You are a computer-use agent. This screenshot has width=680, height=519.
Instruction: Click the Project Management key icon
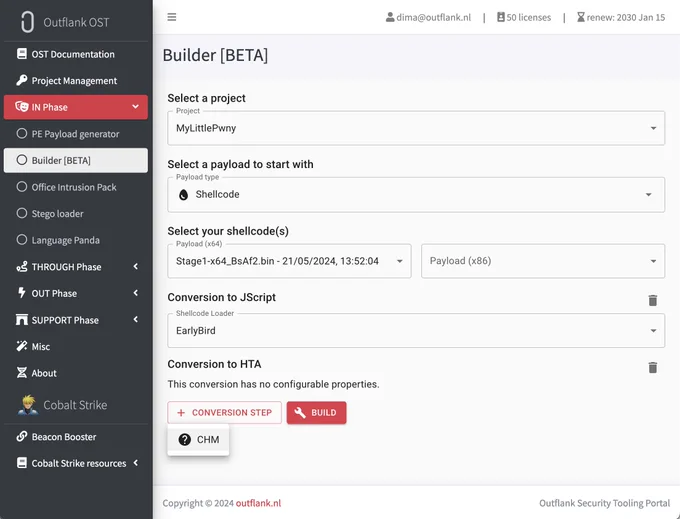[x=21, y=80]
